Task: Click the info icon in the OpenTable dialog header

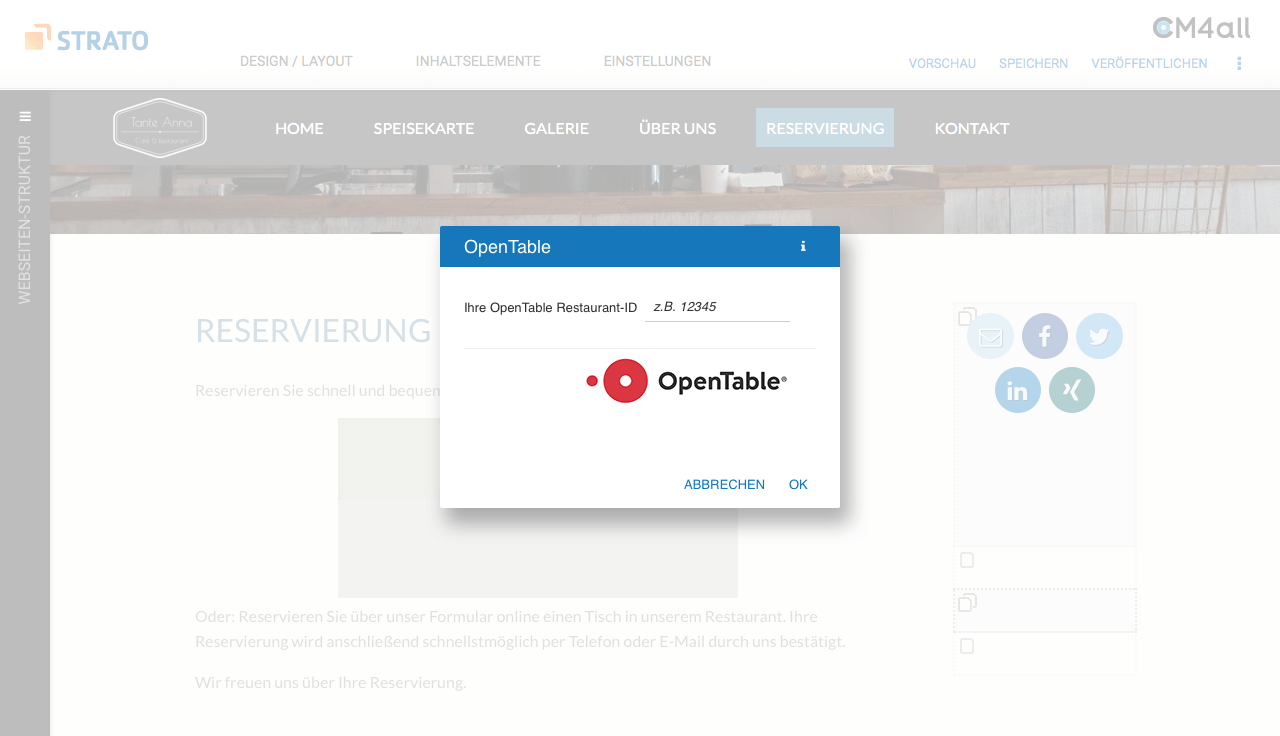Action: coord(803,246)
